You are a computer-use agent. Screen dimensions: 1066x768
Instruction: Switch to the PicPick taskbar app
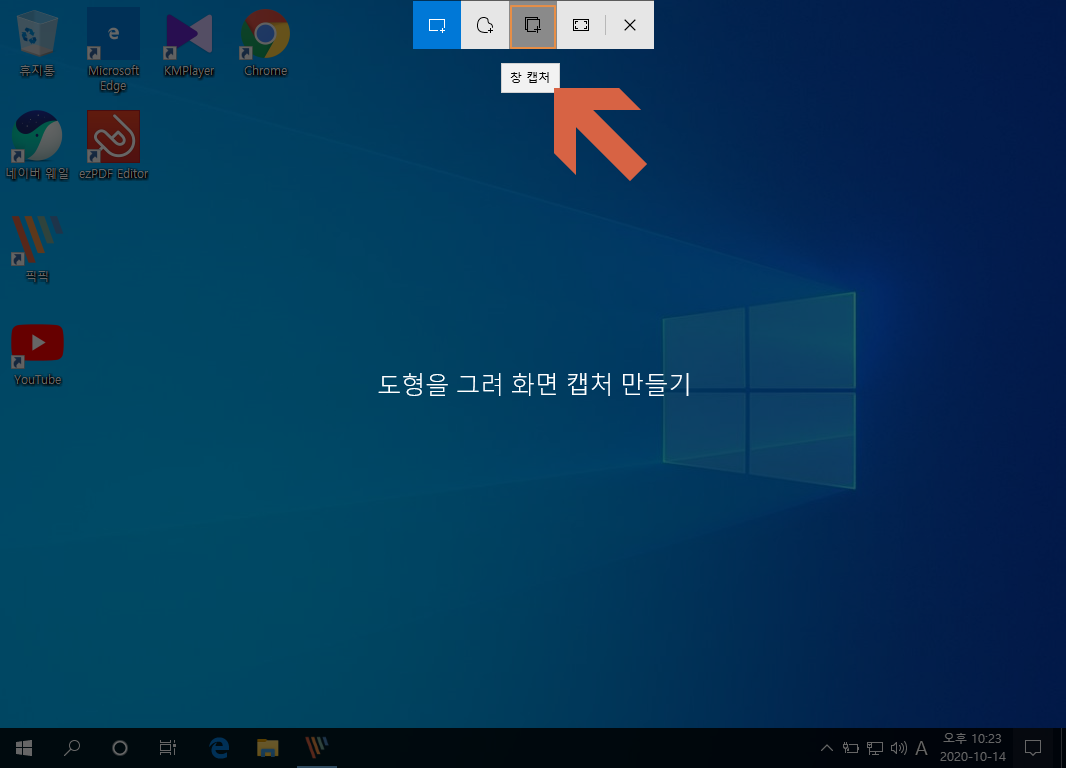click(317, 748)
